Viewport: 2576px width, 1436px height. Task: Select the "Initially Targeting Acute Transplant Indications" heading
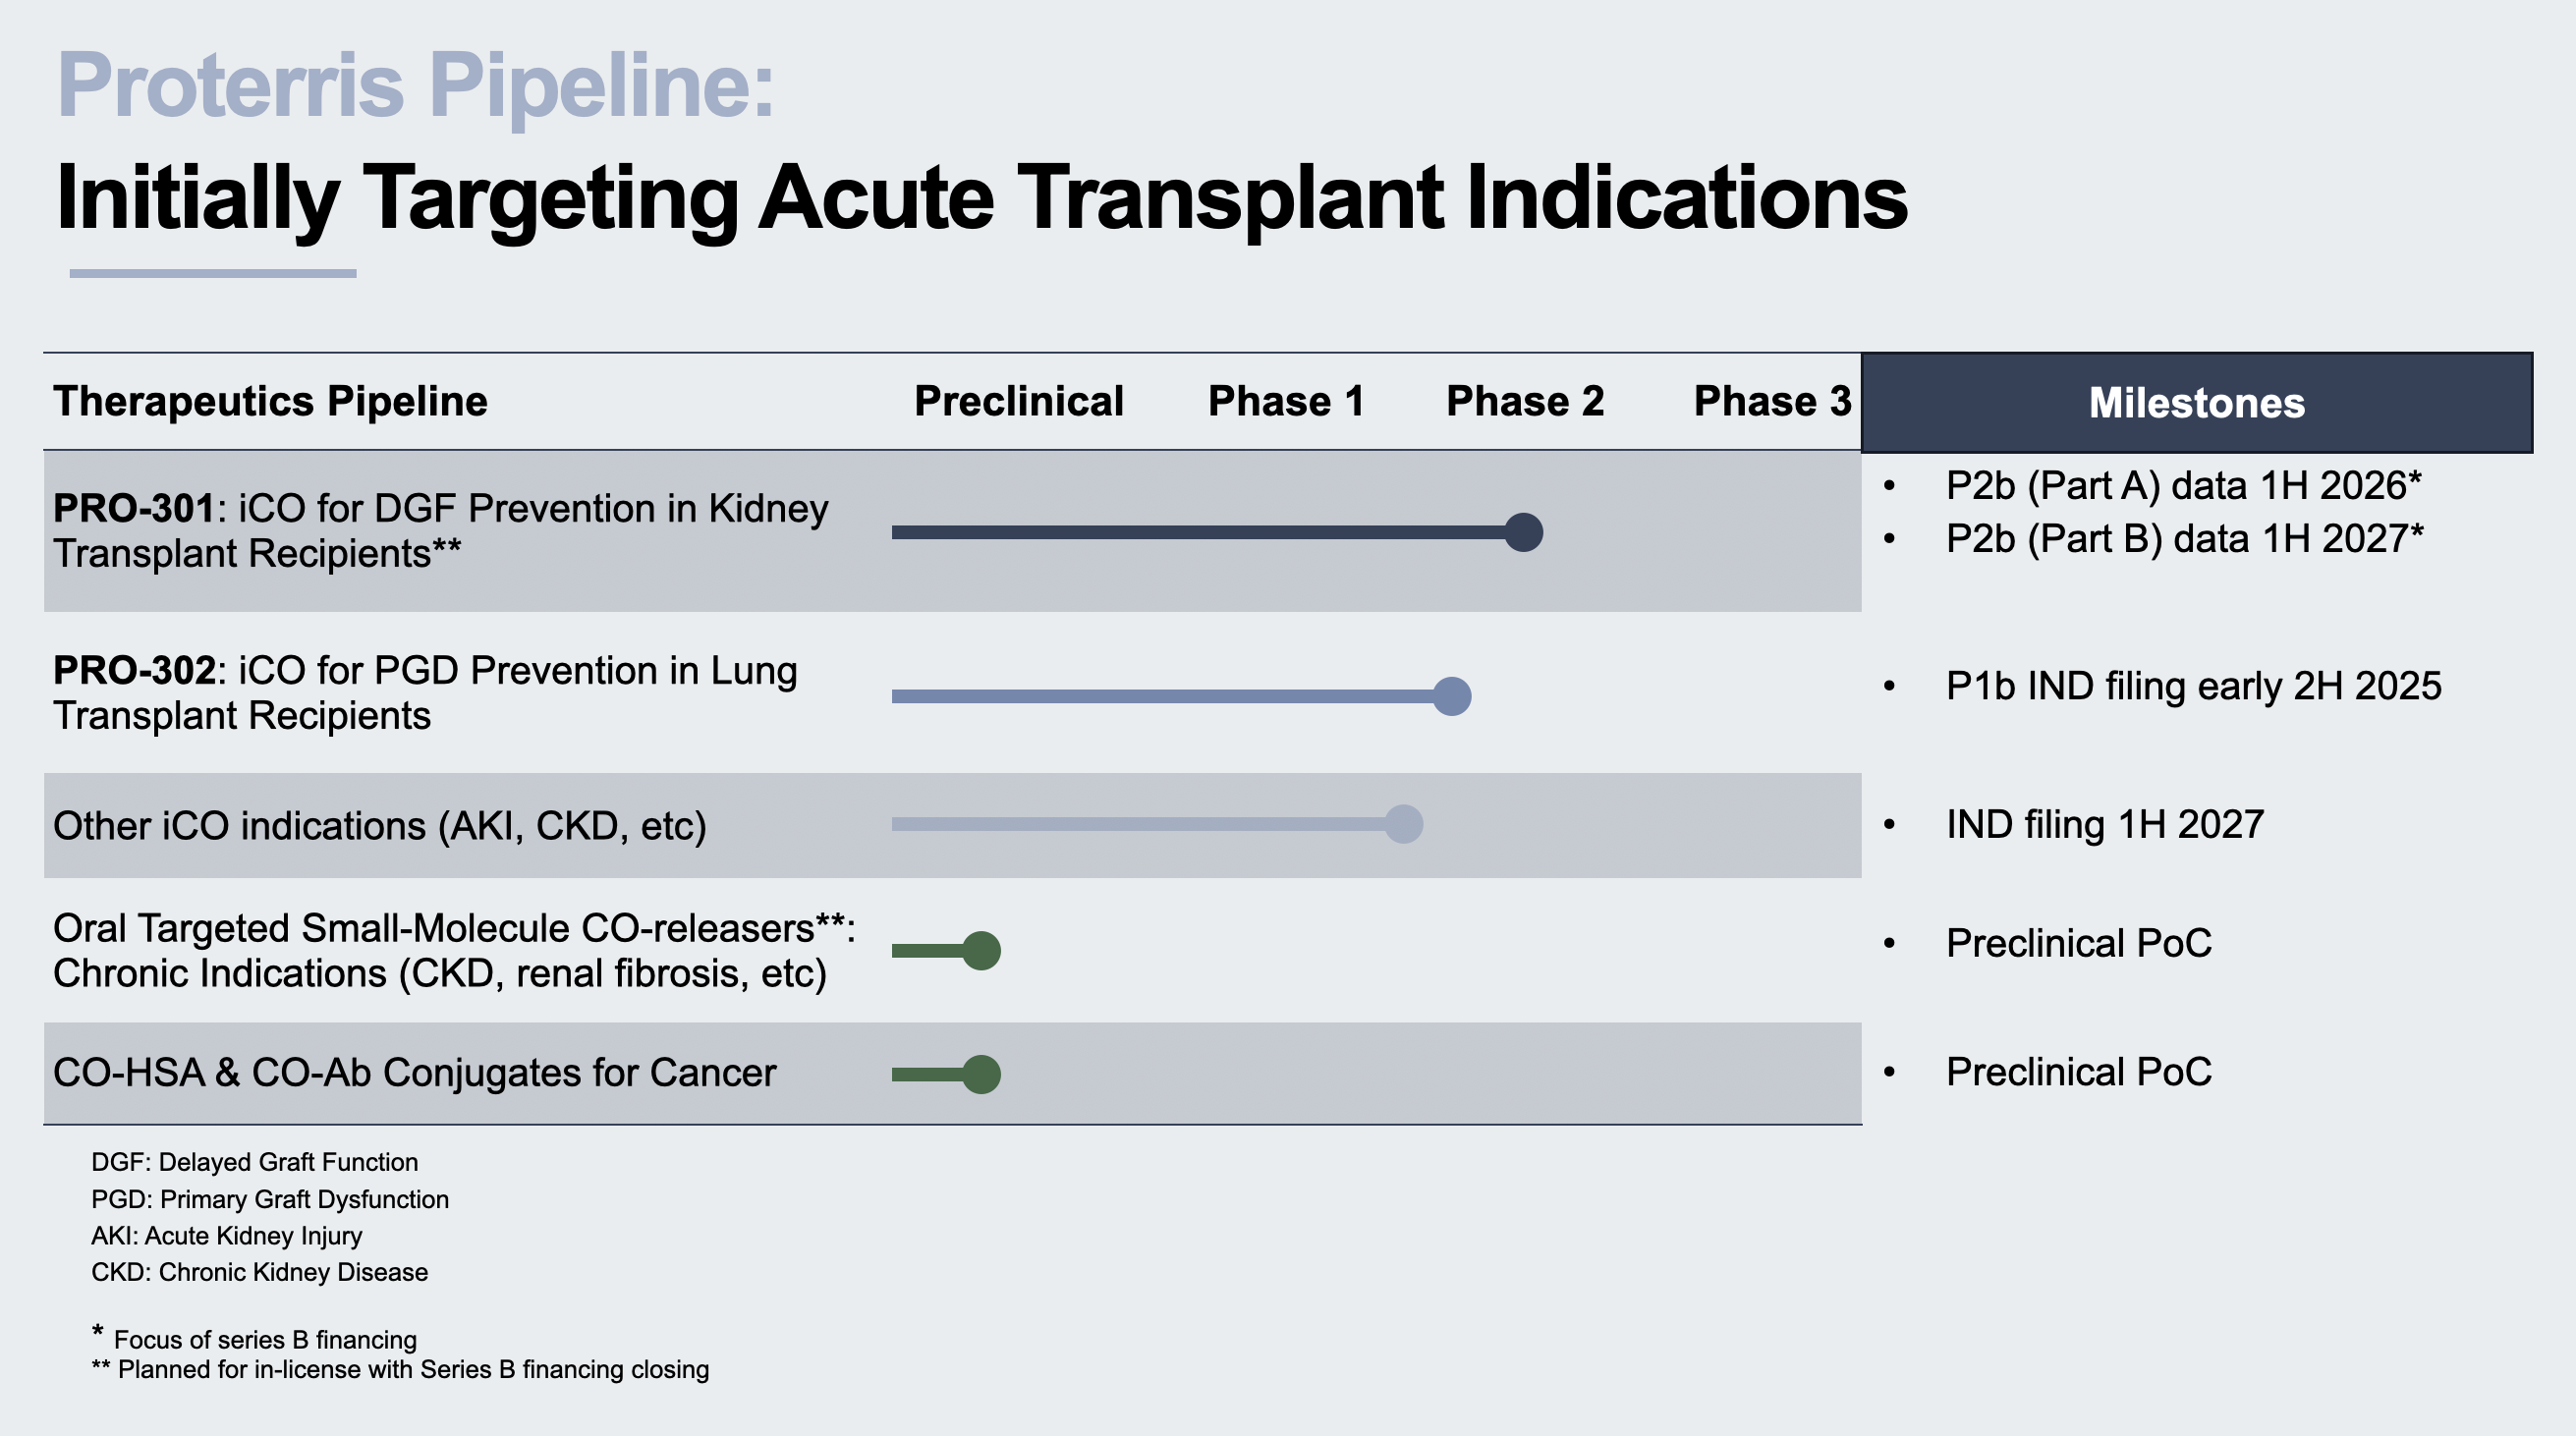(x=981, y=198)
